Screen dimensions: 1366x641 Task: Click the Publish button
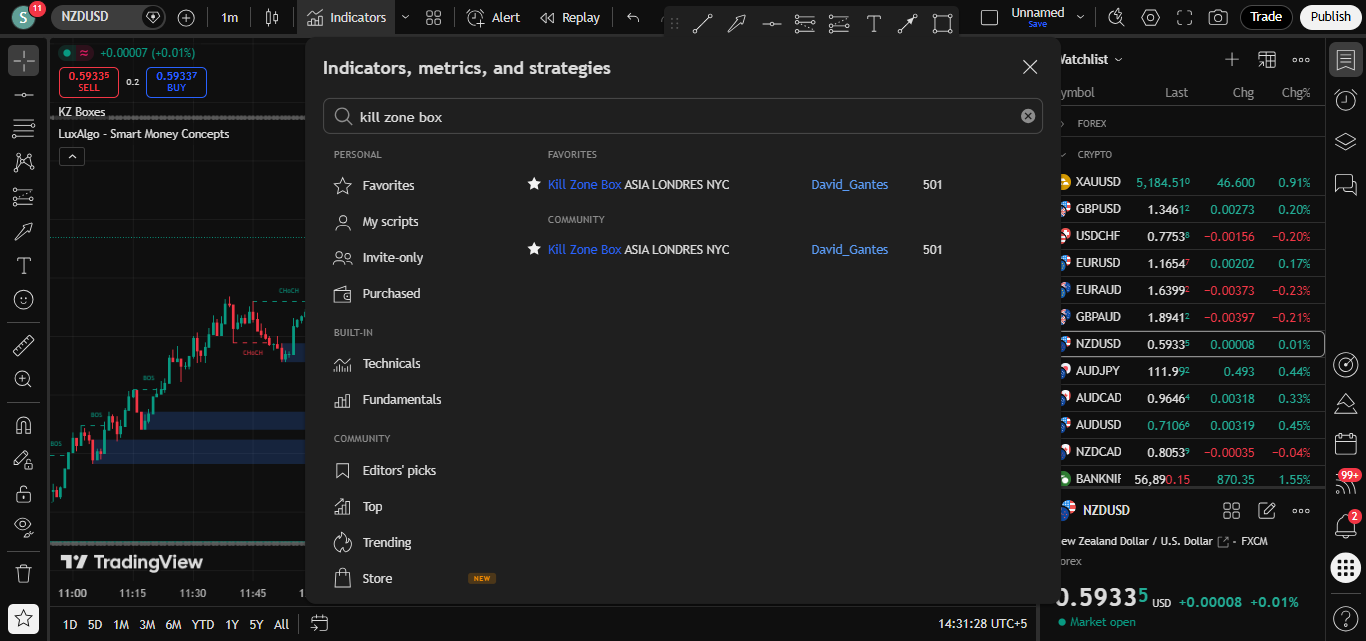click(x=1330, y=17)
